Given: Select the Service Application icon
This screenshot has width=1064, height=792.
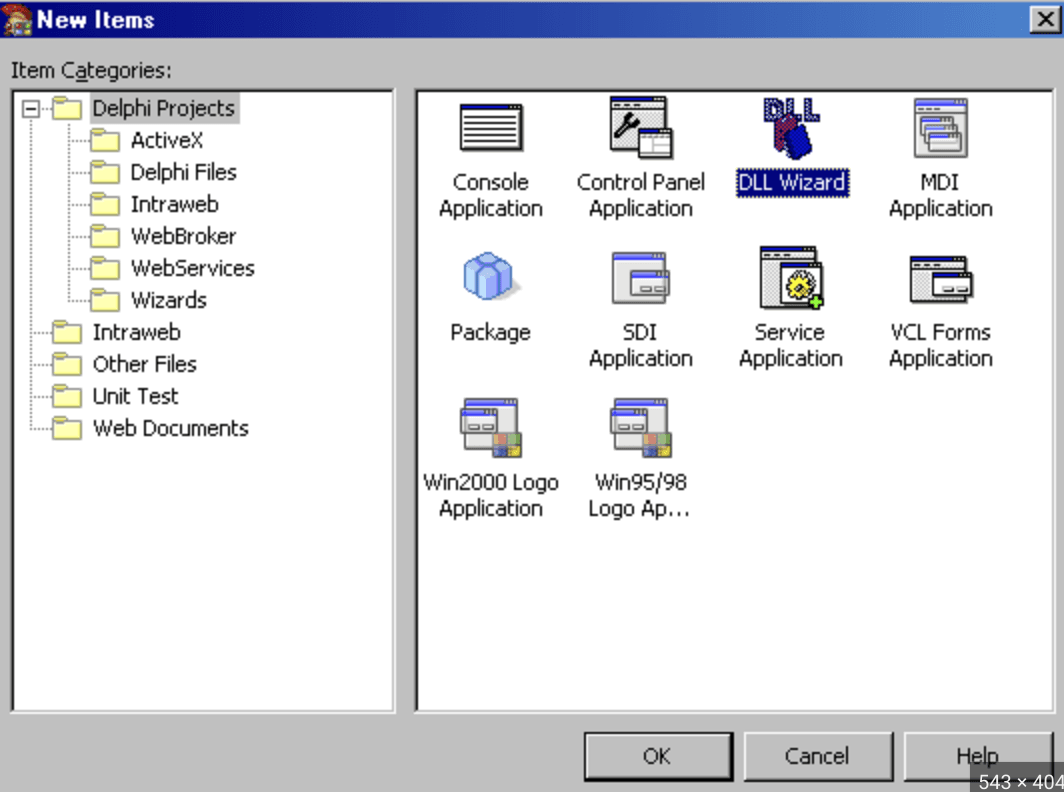Looking at the screenshot, I should pyautogui.click(x=791, y=278).
